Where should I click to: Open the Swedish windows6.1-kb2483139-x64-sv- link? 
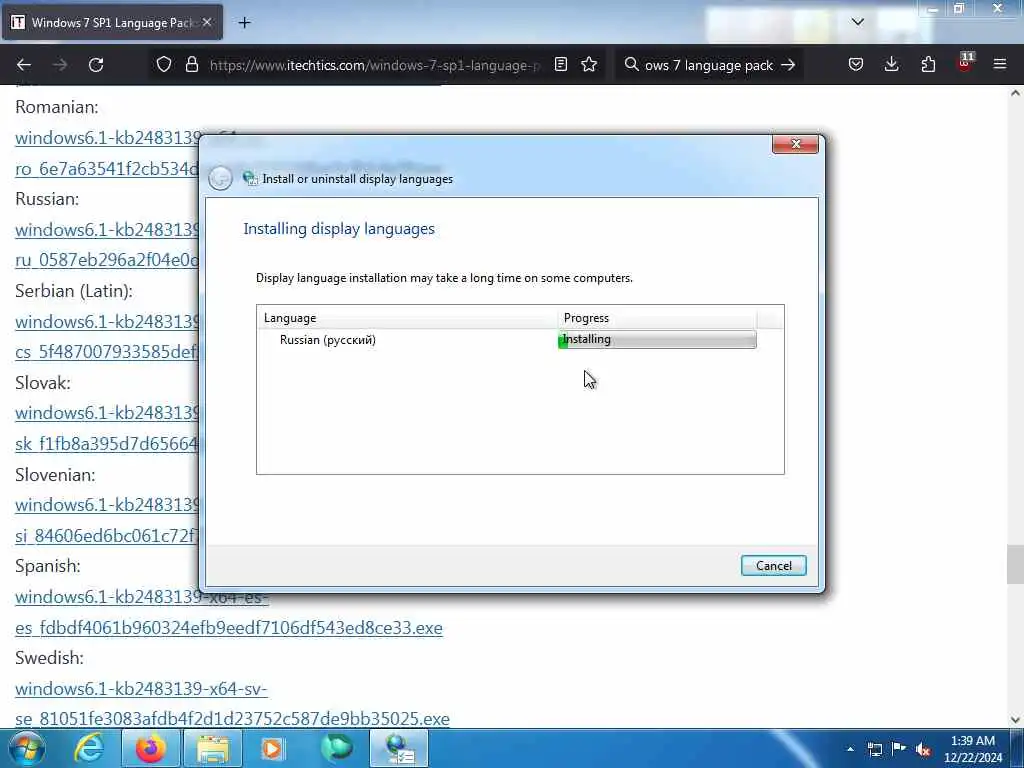(x=141, y=688)
